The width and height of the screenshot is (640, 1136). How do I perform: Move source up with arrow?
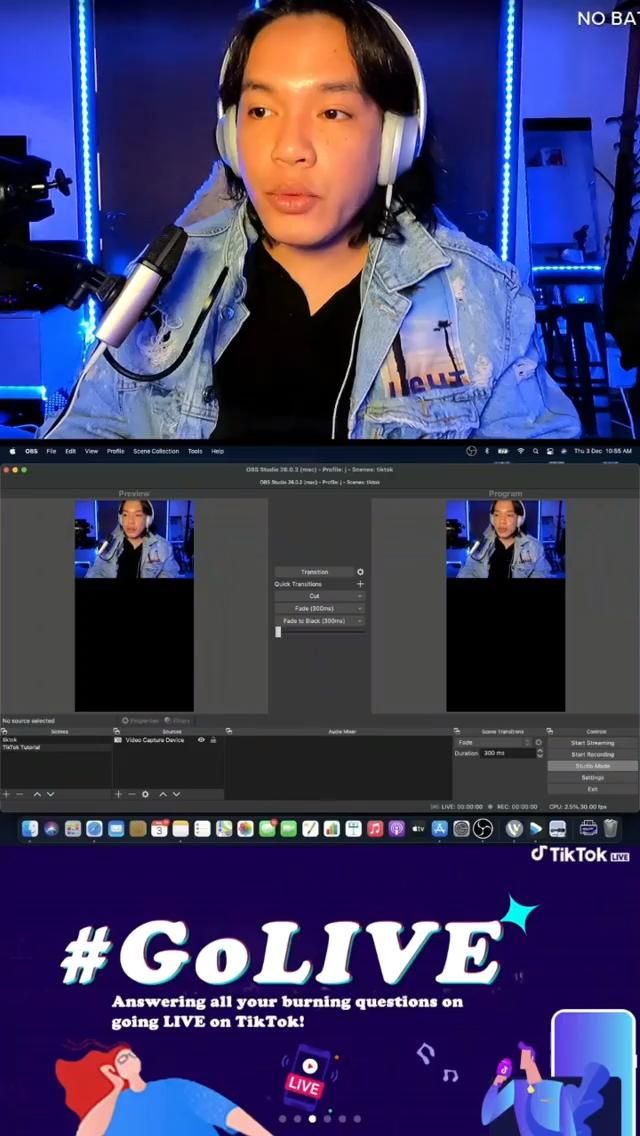163,794
